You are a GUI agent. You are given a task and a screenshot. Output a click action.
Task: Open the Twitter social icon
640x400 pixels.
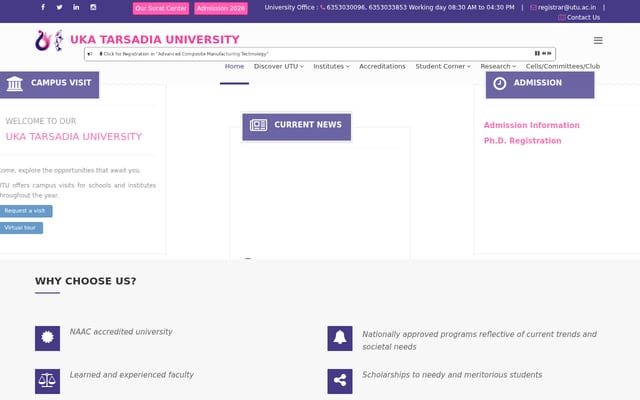tap(60, 7)
